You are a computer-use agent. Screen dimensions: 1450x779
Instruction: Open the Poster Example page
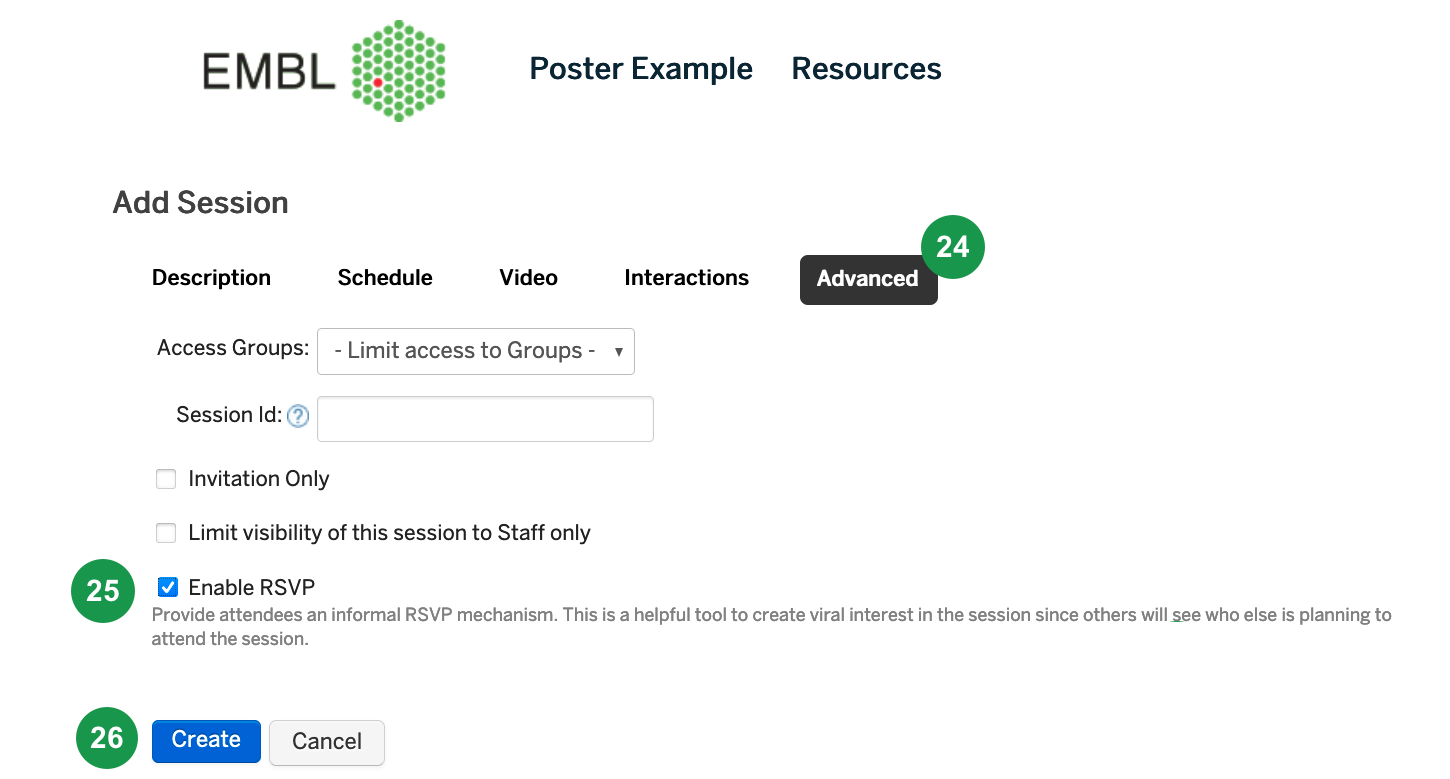[640, 69]
